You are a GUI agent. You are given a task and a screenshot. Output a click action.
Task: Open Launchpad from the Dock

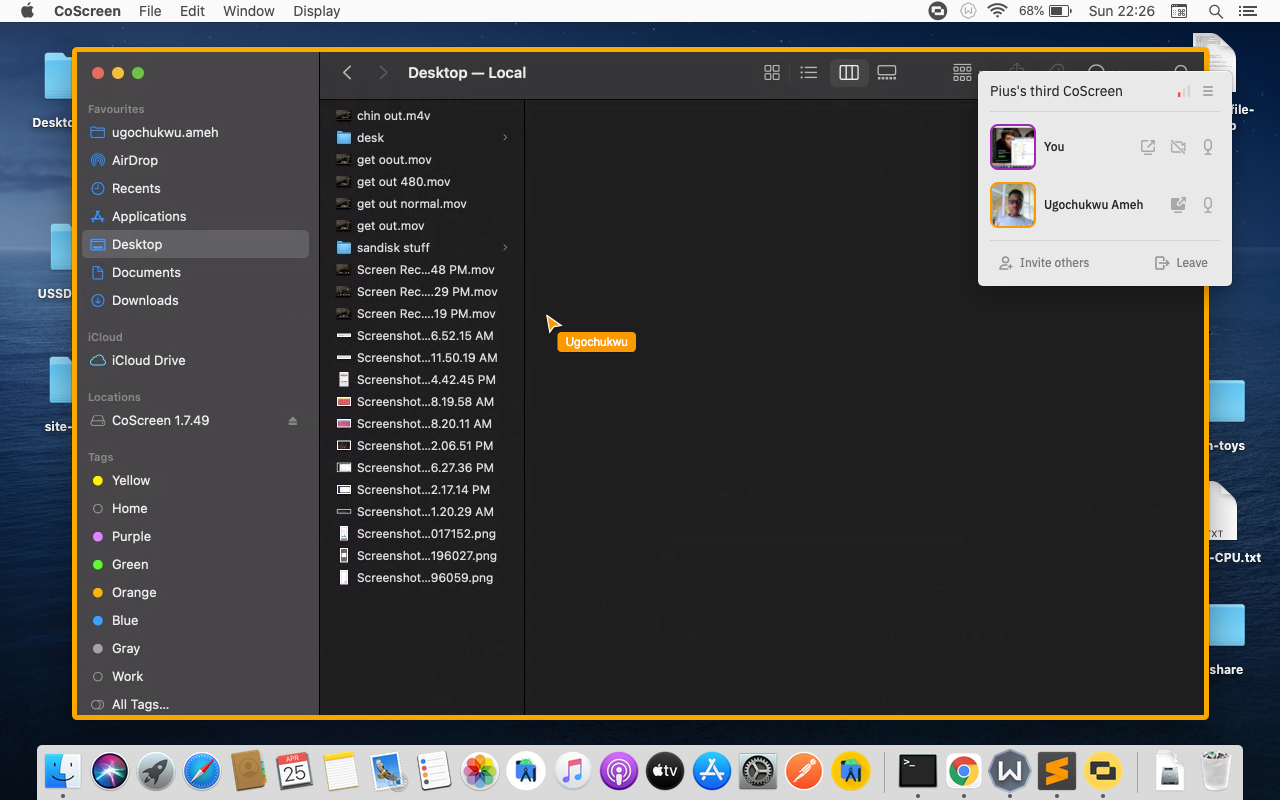tap(157, 771)
